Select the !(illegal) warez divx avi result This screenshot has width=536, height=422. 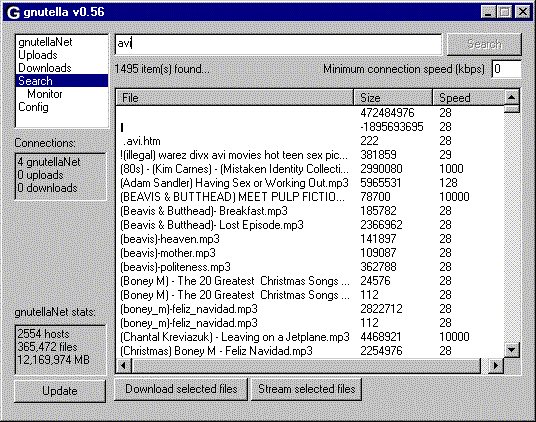[x=310, y=155]
